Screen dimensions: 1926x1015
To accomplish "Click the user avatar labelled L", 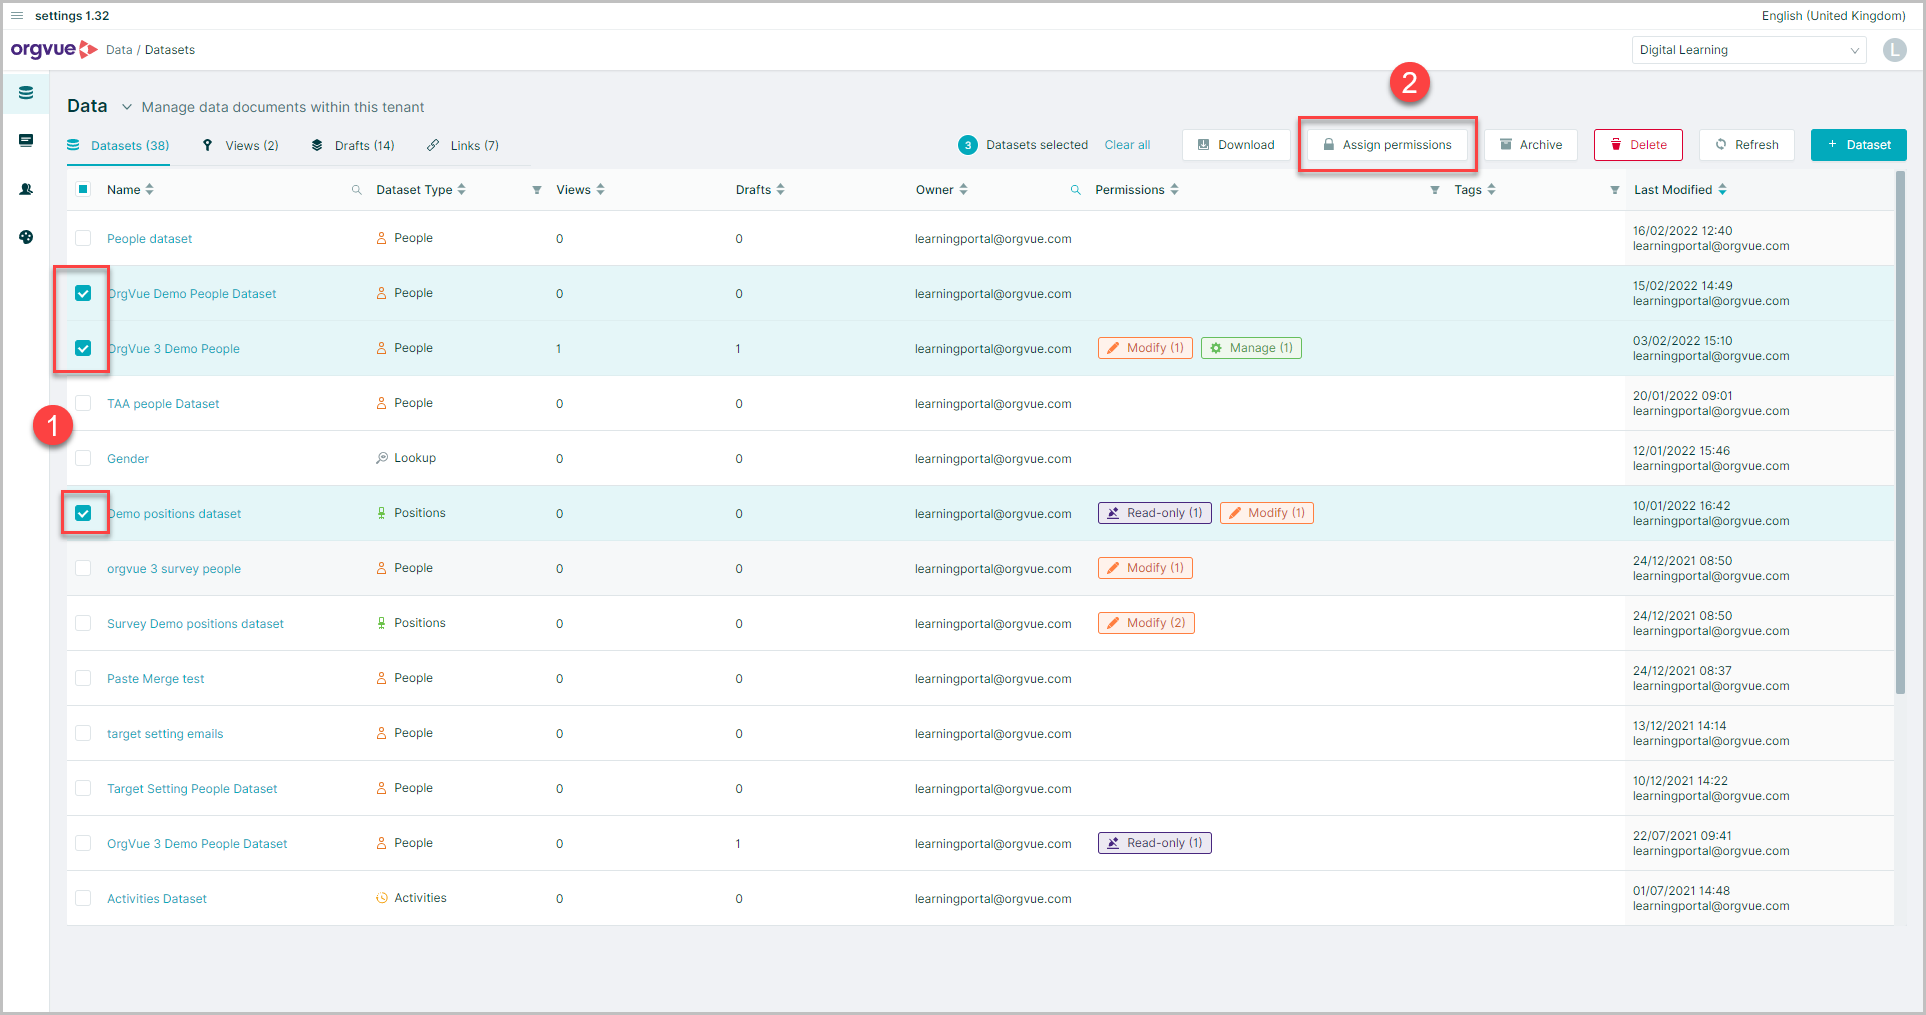I will click(1894, 50).
